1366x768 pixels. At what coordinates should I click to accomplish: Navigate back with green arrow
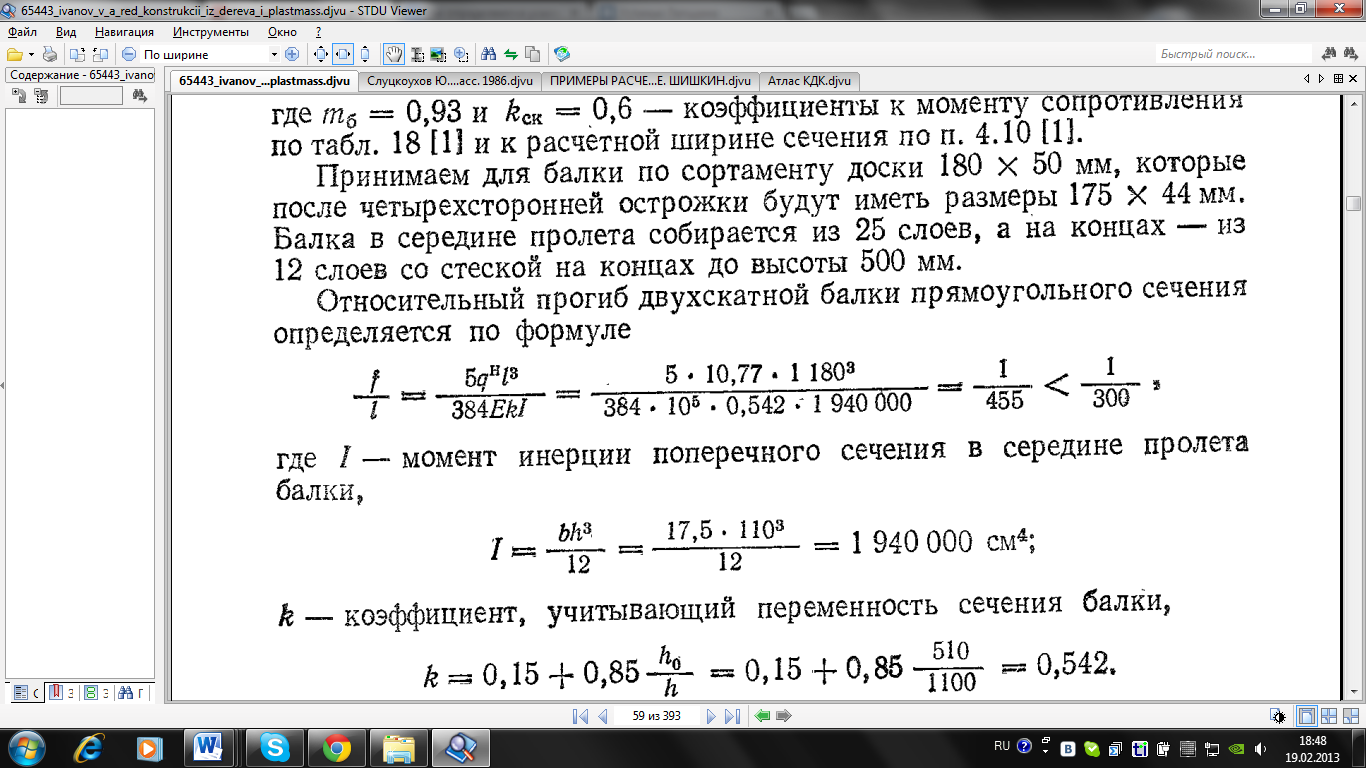763,716
